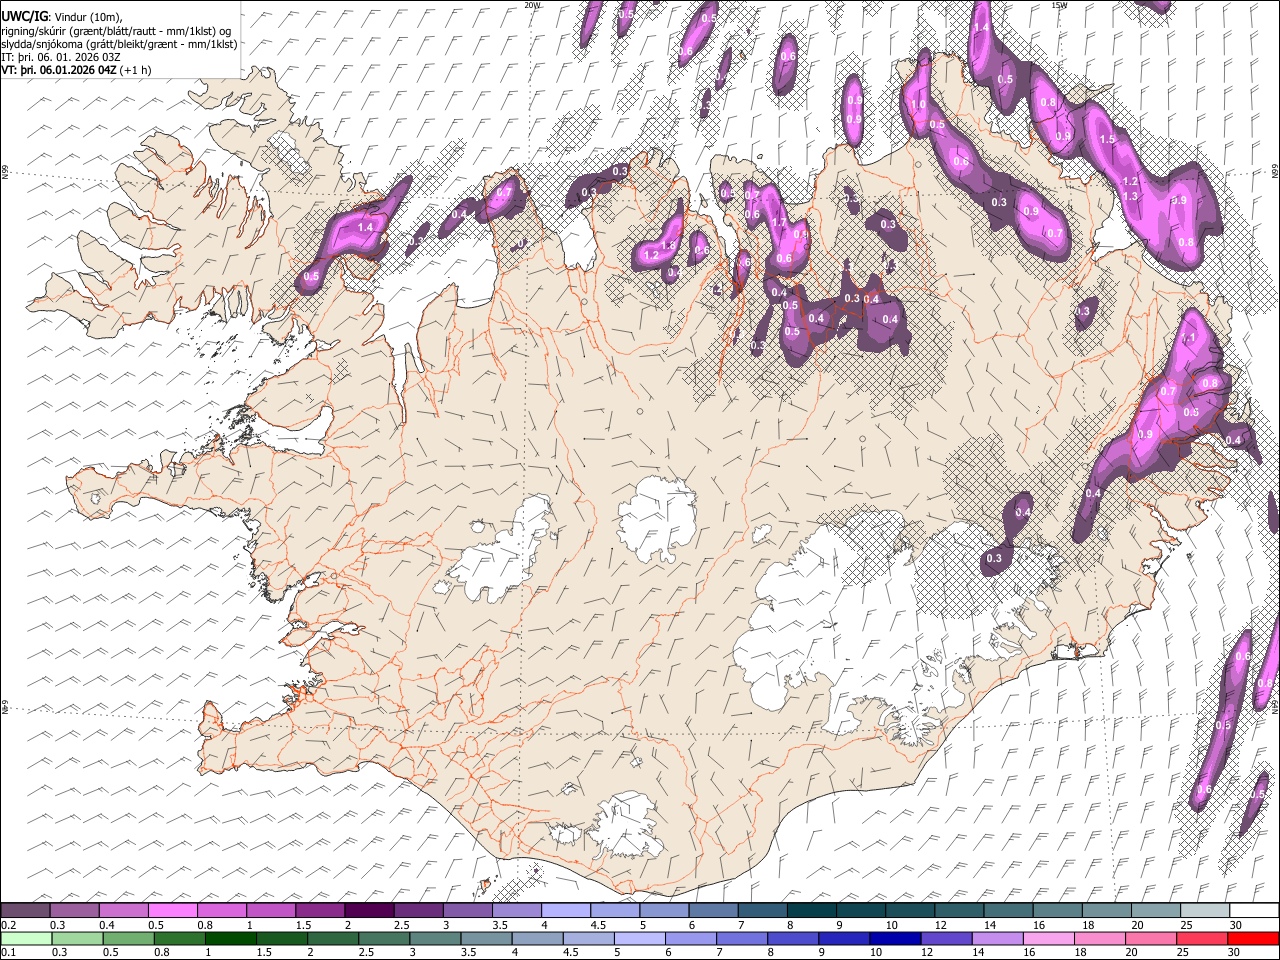This screenshot has width=1280, height=960.
Task: Pick the darkest purple 2 swatch in upper scale
Action: point(369,911)
